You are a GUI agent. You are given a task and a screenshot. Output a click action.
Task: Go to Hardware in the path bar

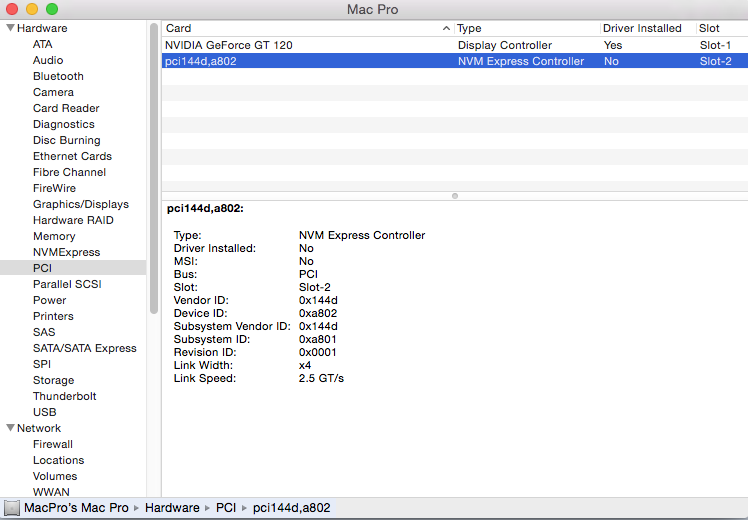click(172, 508)
